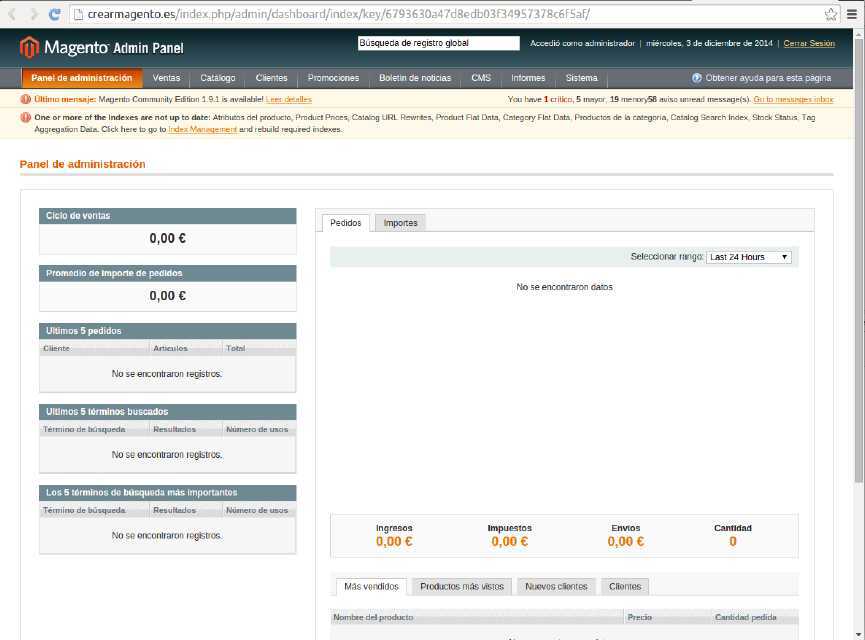Click Leer detalles about Magento 1.9.1
The image size is (865, 640).
coord(285,99)
